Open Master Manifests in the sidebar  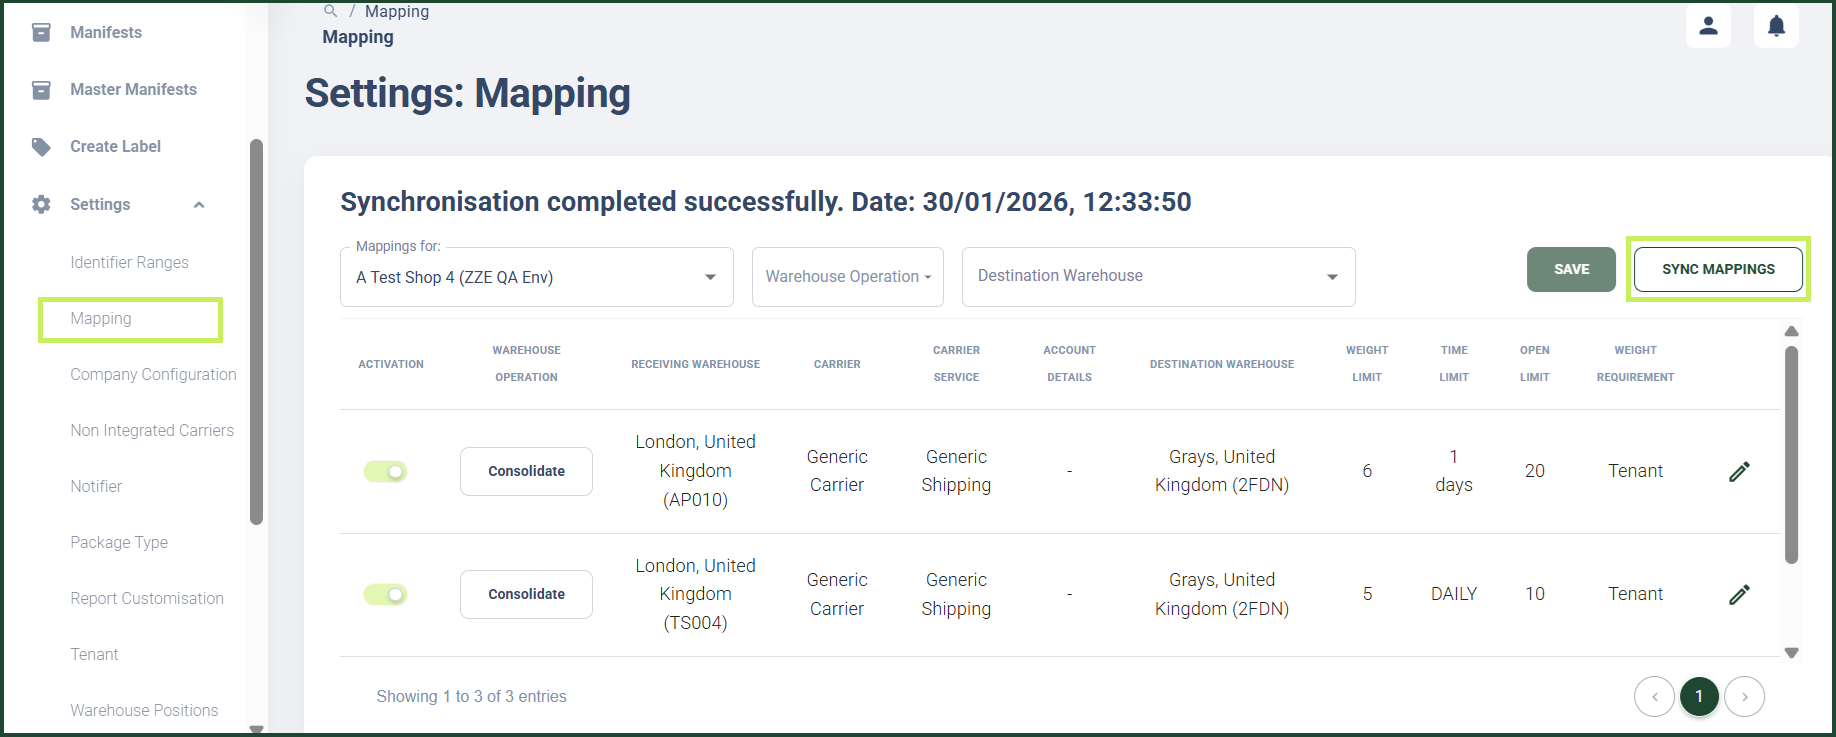click(133, 89)
